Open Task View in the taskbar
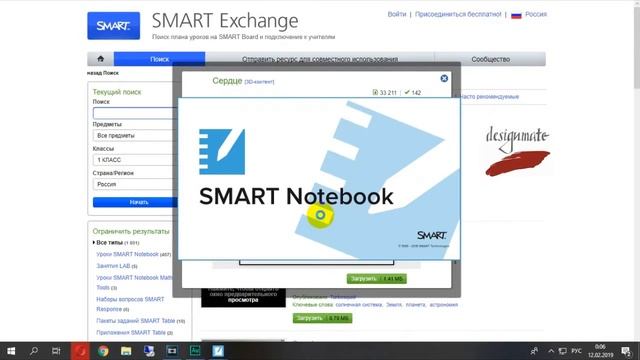 point(56,351)
